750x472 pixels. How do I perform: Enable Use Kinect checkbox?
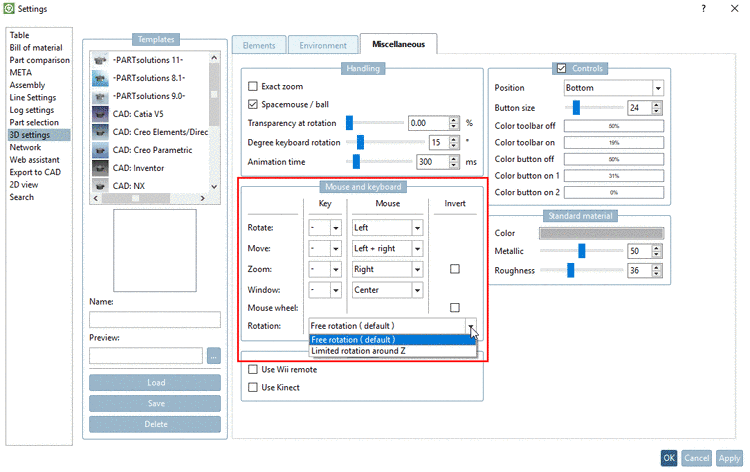pos(253,387)
